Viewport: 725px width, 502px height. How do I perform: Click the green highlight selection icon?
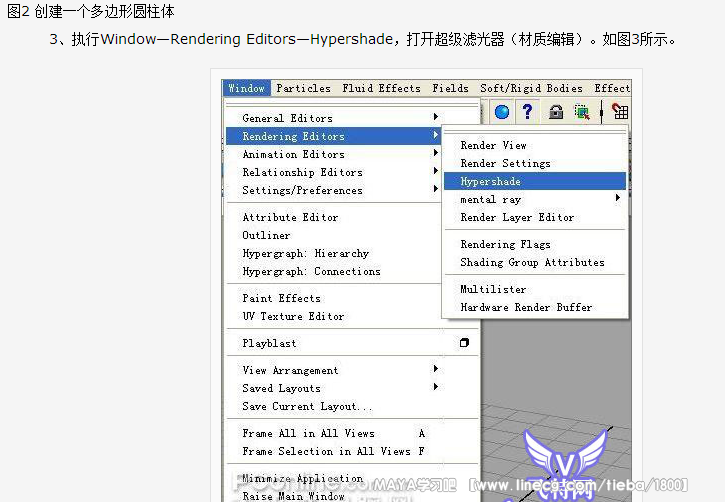pyautogui.click(x=582, y=112)
